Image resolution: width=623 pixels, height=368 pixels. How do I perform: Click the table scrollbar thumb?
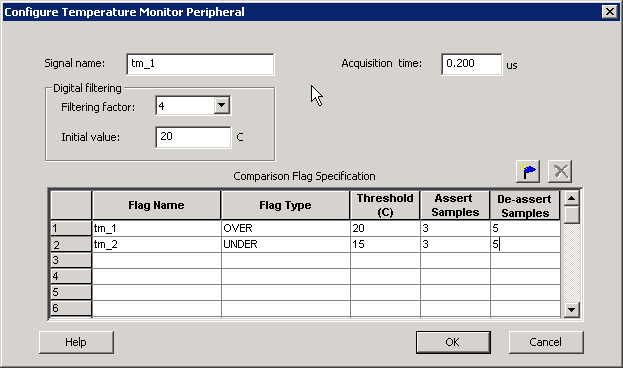point(572,215)
